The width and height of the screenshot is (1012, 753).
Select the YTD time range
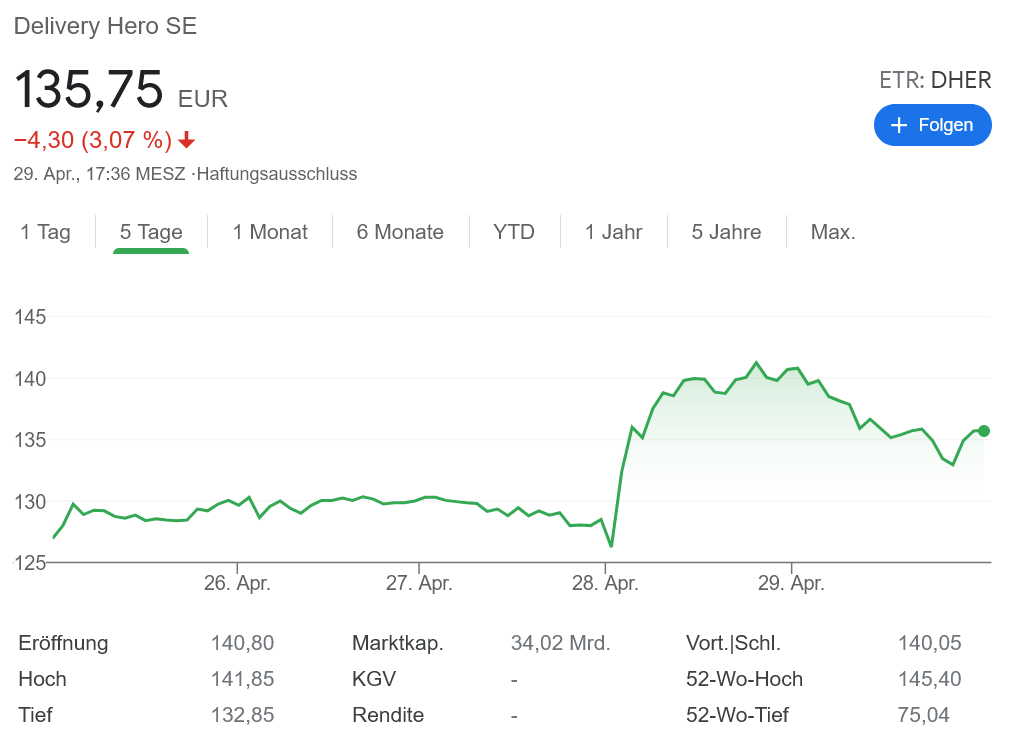click(514, 232)
